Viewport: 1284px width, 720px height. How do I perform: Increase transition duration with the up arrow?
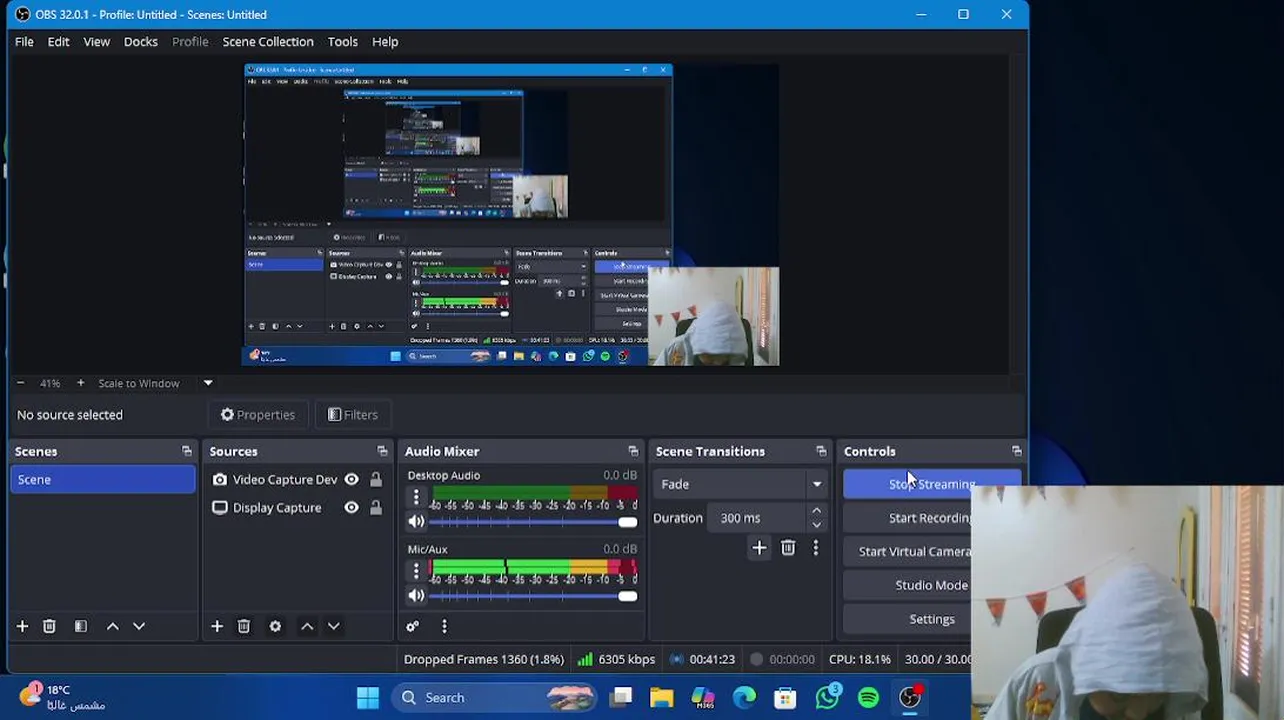click(x=816, y=511)
